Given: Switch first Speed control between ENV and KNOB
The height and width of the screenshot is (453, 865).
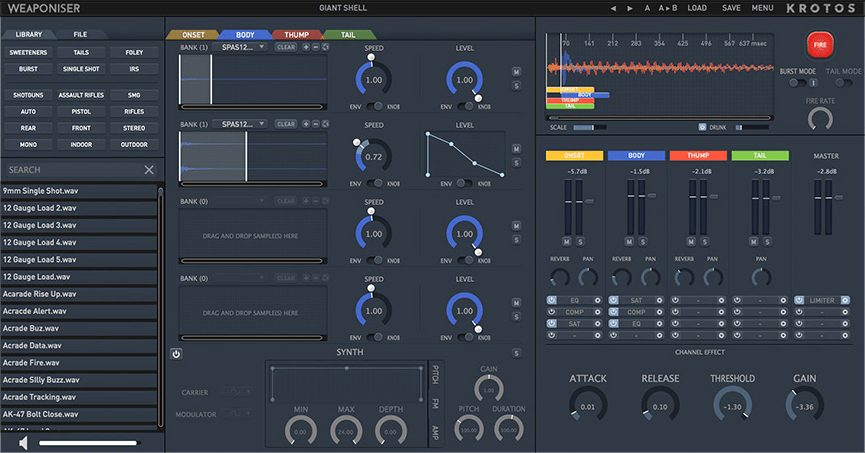Looking at the screenshot, I should pos(374,106).
